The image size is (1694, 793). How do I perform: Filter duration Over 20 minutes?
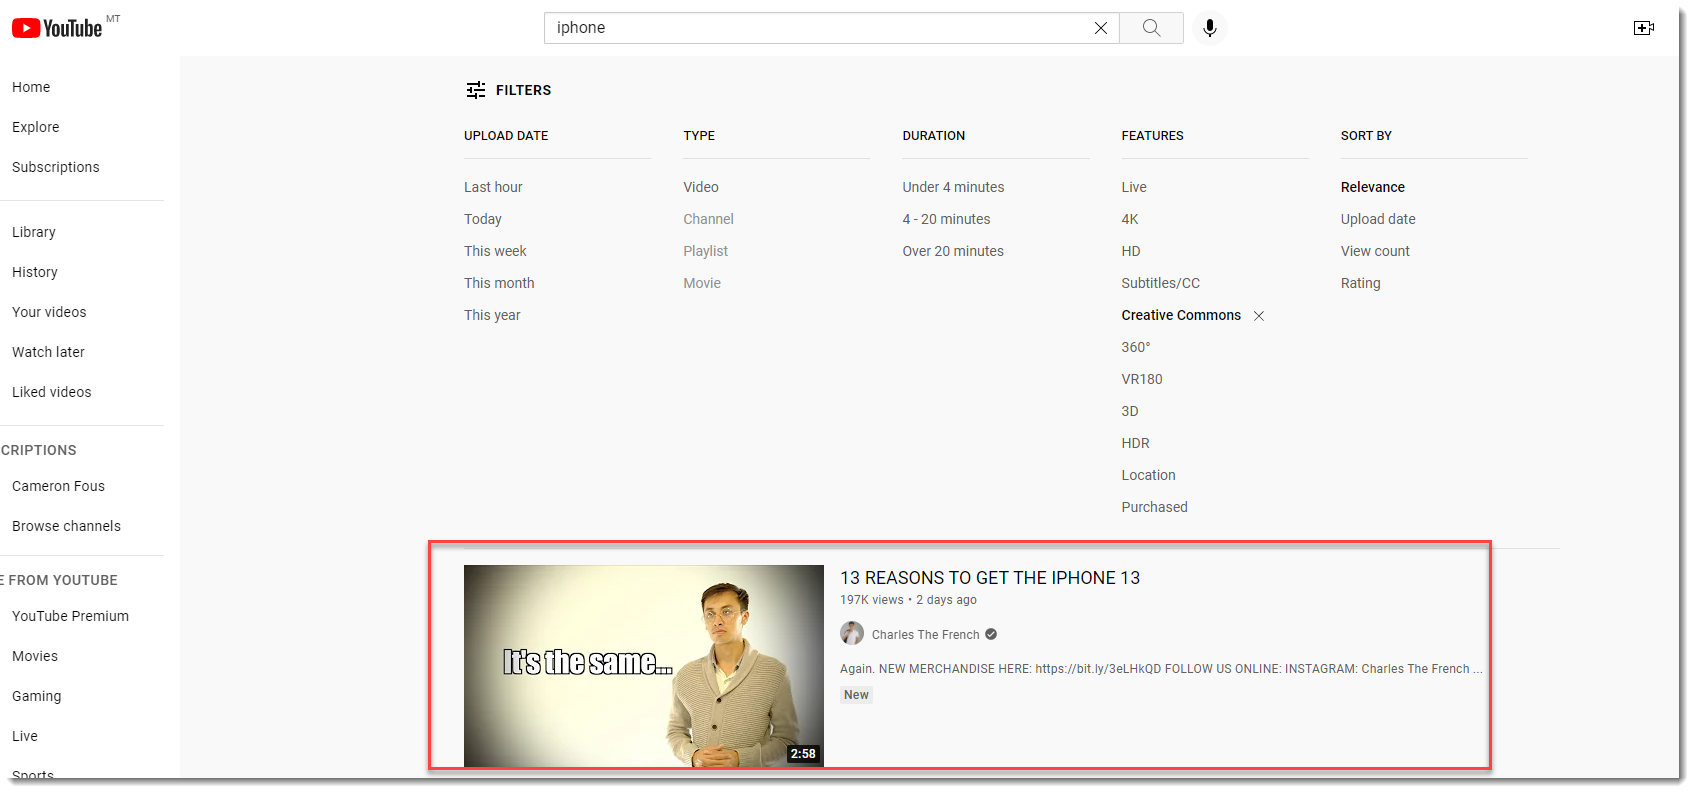[953, 251]
